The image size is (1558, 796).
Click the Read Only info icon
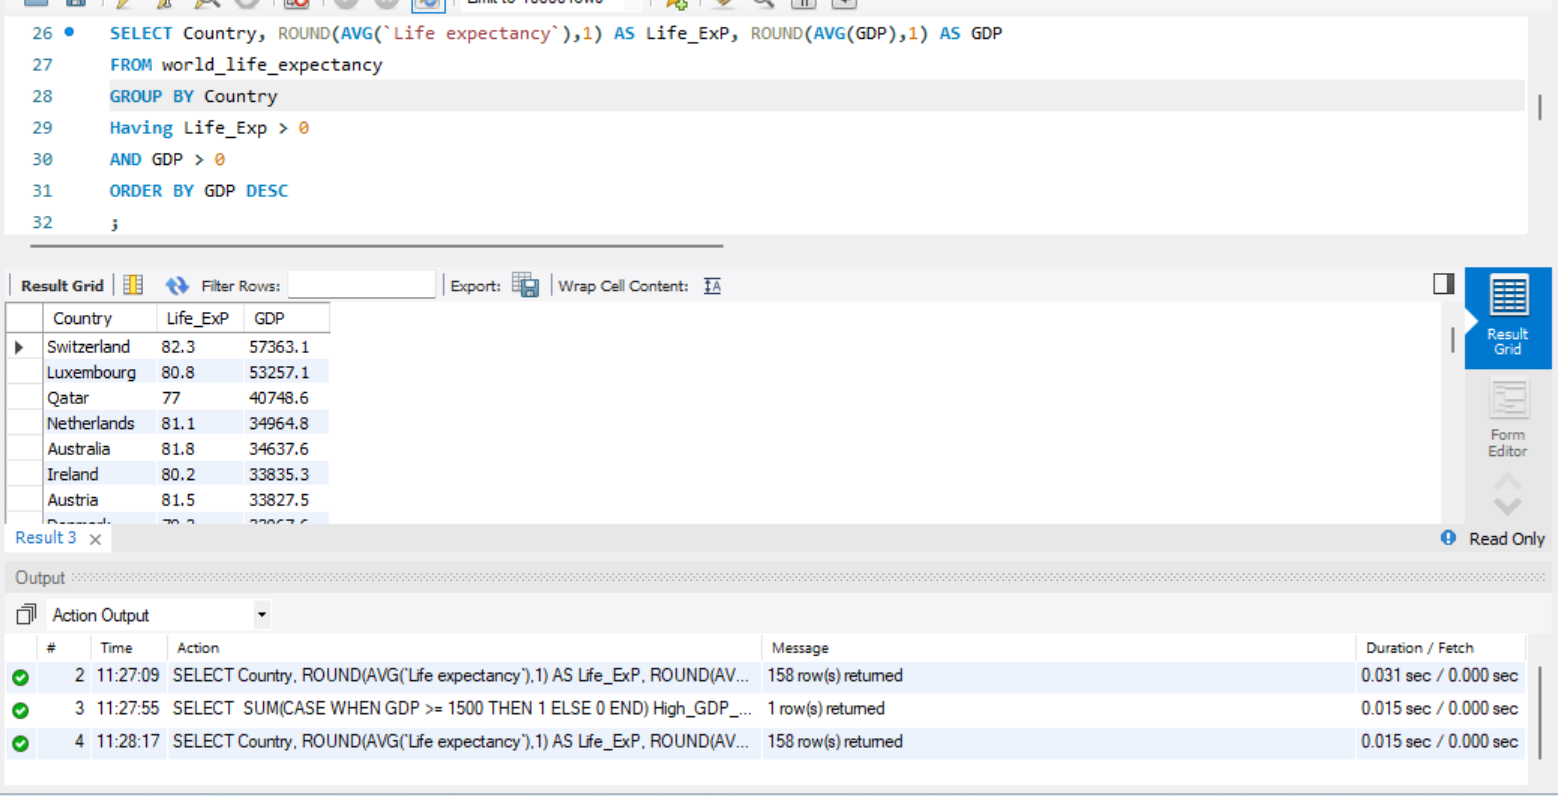point(1448,538)
